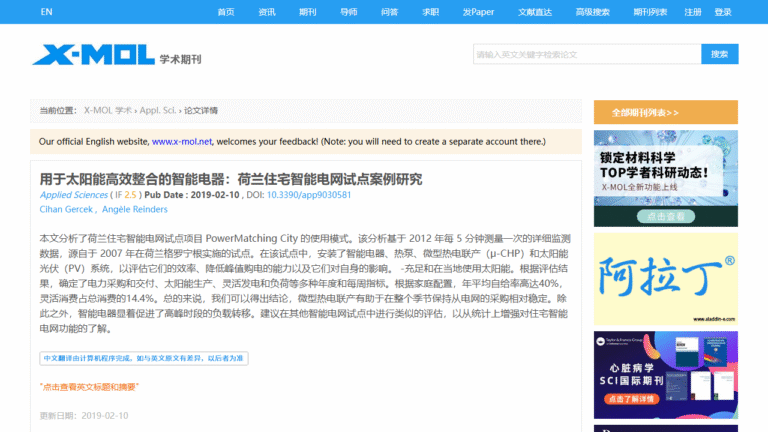Click 点击查看英文标题和摘要 link
Image resolution: width=768 pixels, height=432 pixels.
pyautogui.click(x=89, y=387)
